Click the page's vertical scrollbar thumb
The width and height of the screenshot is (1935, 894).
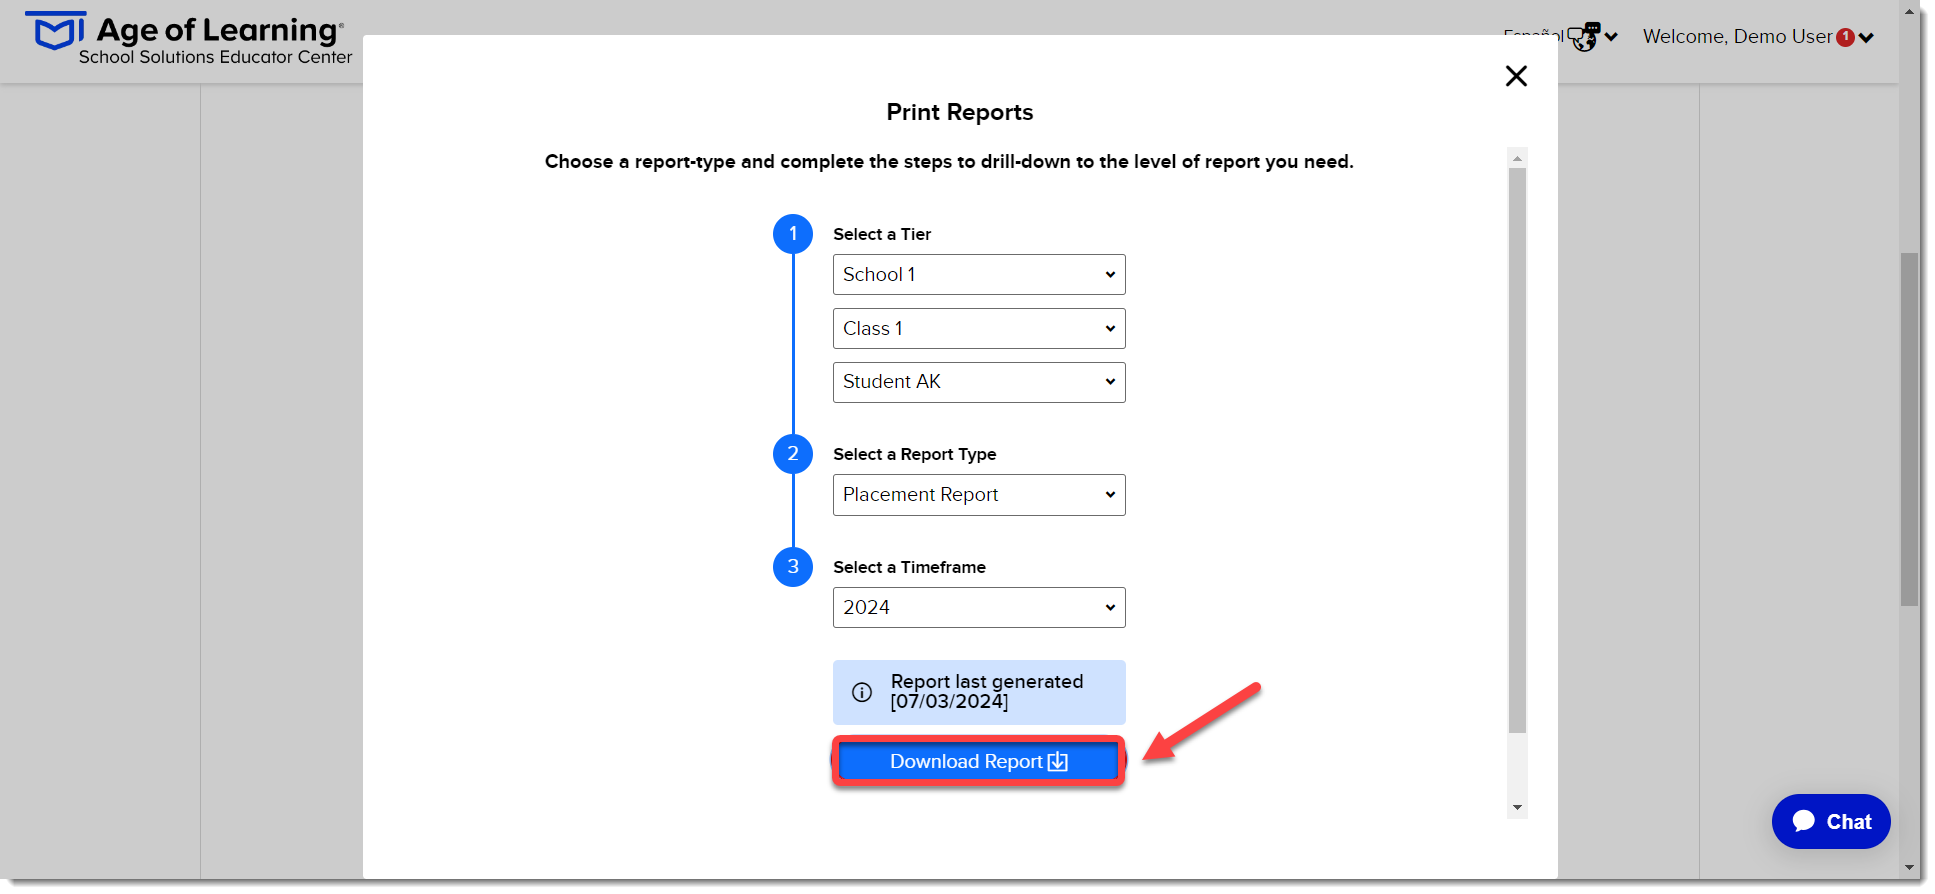tap(1910, 429)
